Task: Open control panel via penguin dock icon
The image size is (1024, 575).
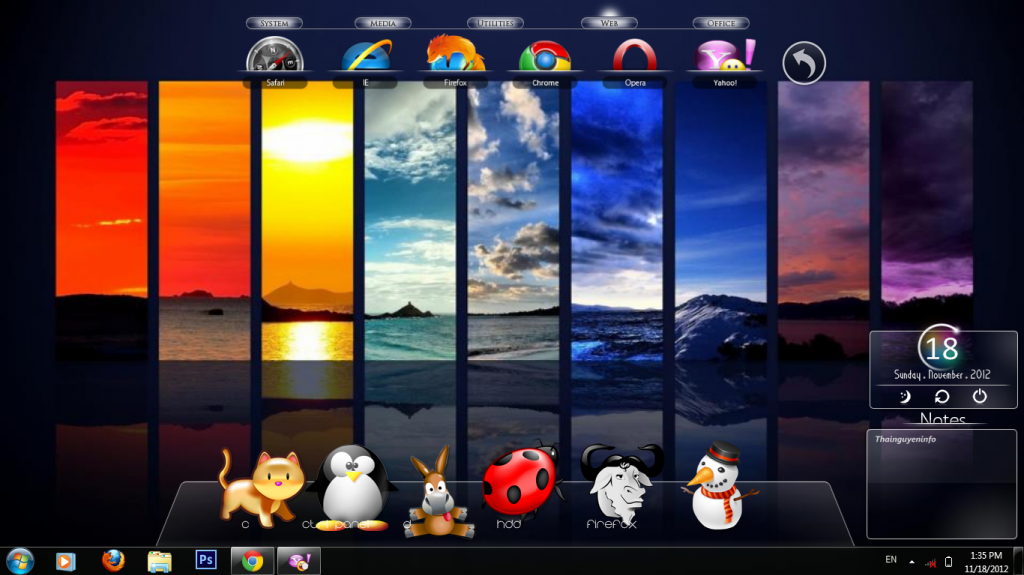Action: click(351, 487)
